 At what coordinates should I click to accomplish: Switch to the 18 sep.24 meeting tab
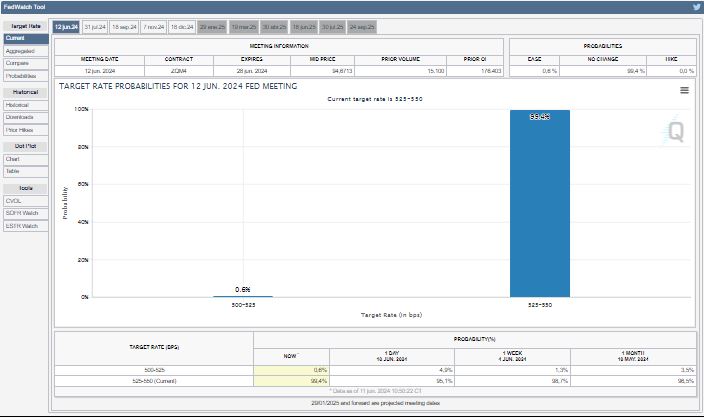125,26
